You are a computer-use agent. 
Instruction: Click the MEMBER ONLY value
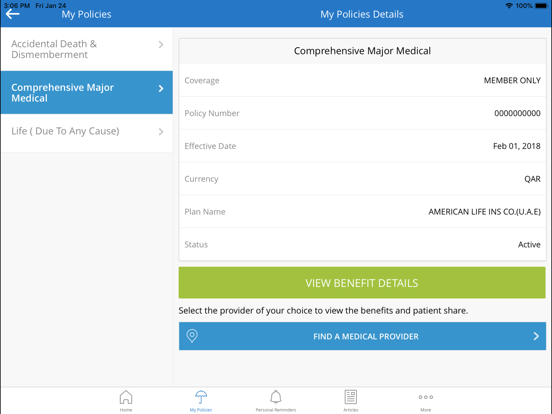pos(512,81)
